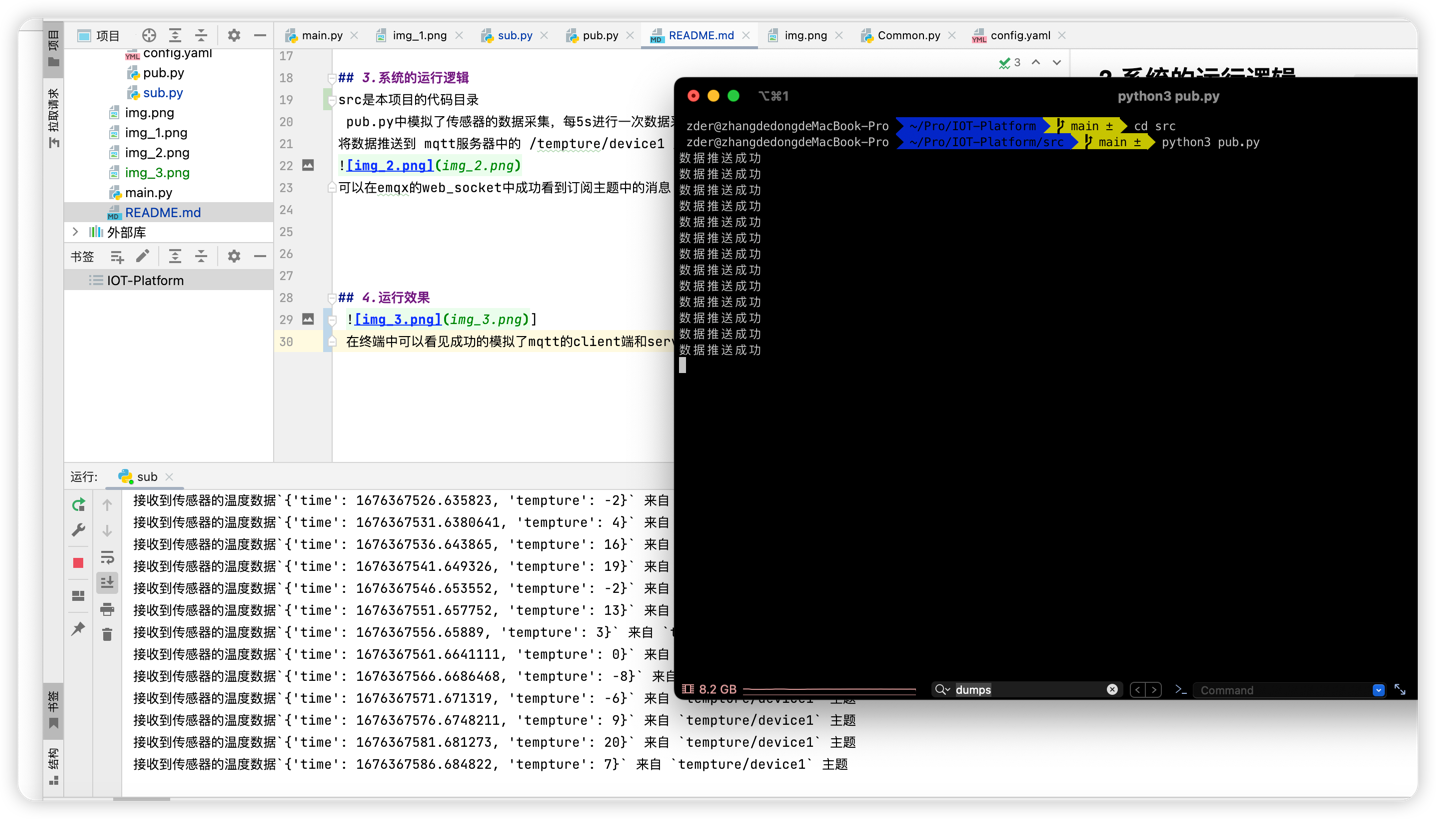
Task: Select img_3.png in the project tree
Action: coord(168,172)
